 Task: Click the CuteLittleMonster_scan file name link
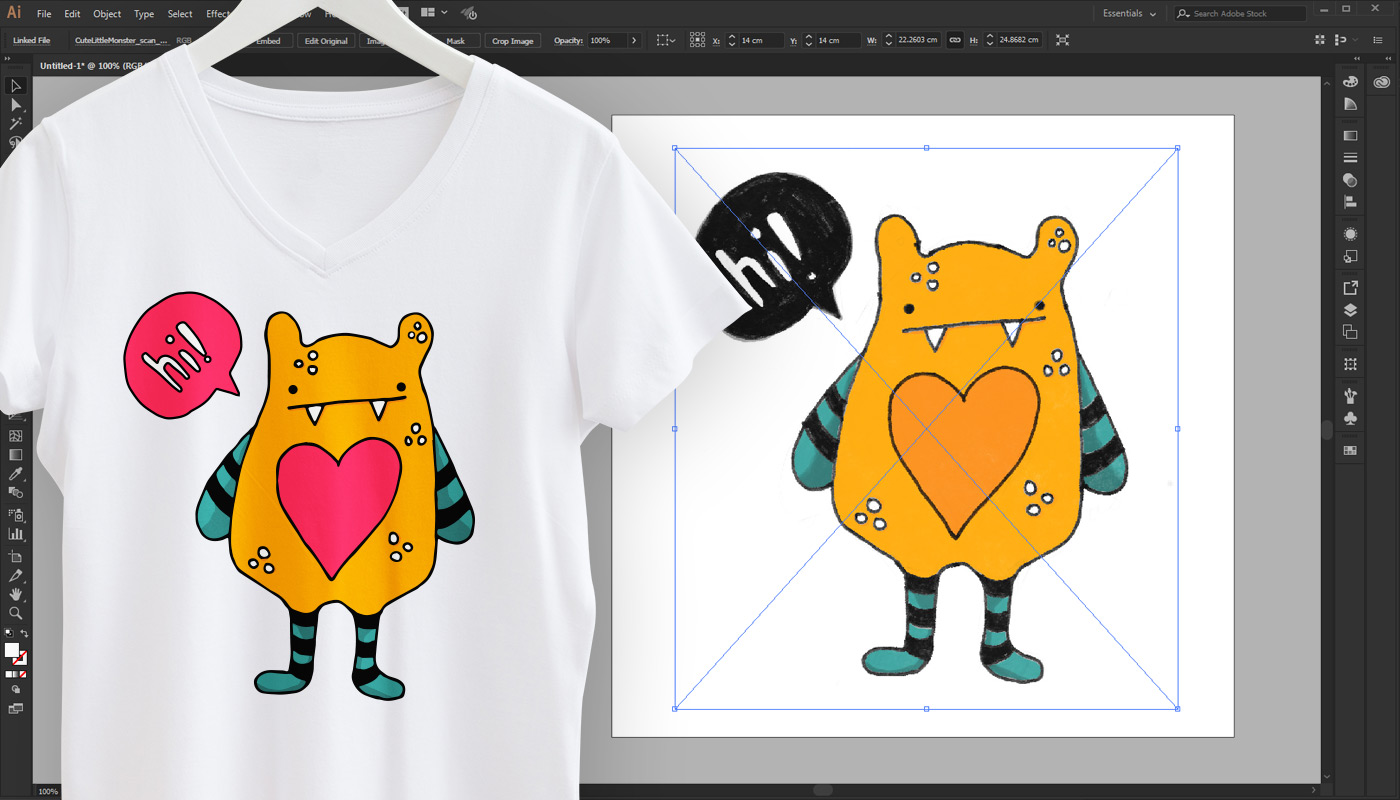[x=121, y=41]
